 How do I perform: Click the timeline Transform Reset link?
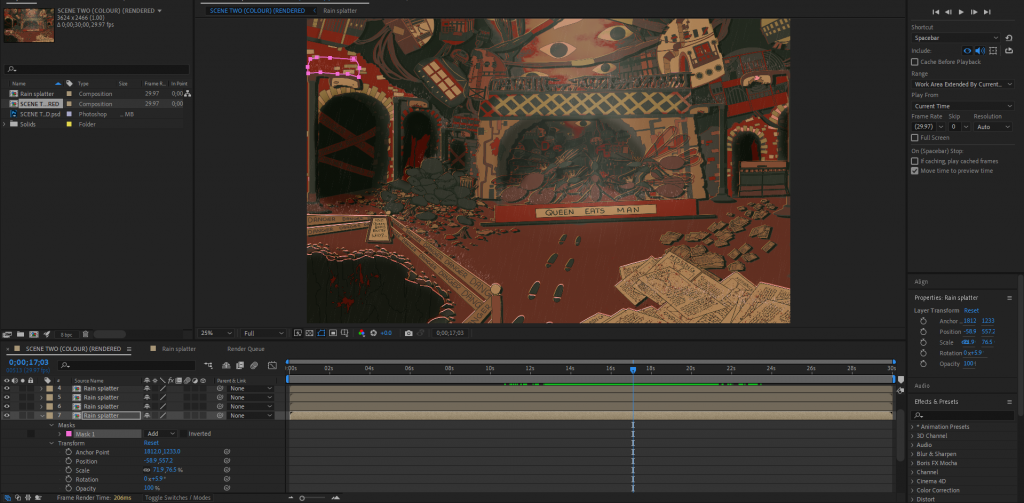151,443
